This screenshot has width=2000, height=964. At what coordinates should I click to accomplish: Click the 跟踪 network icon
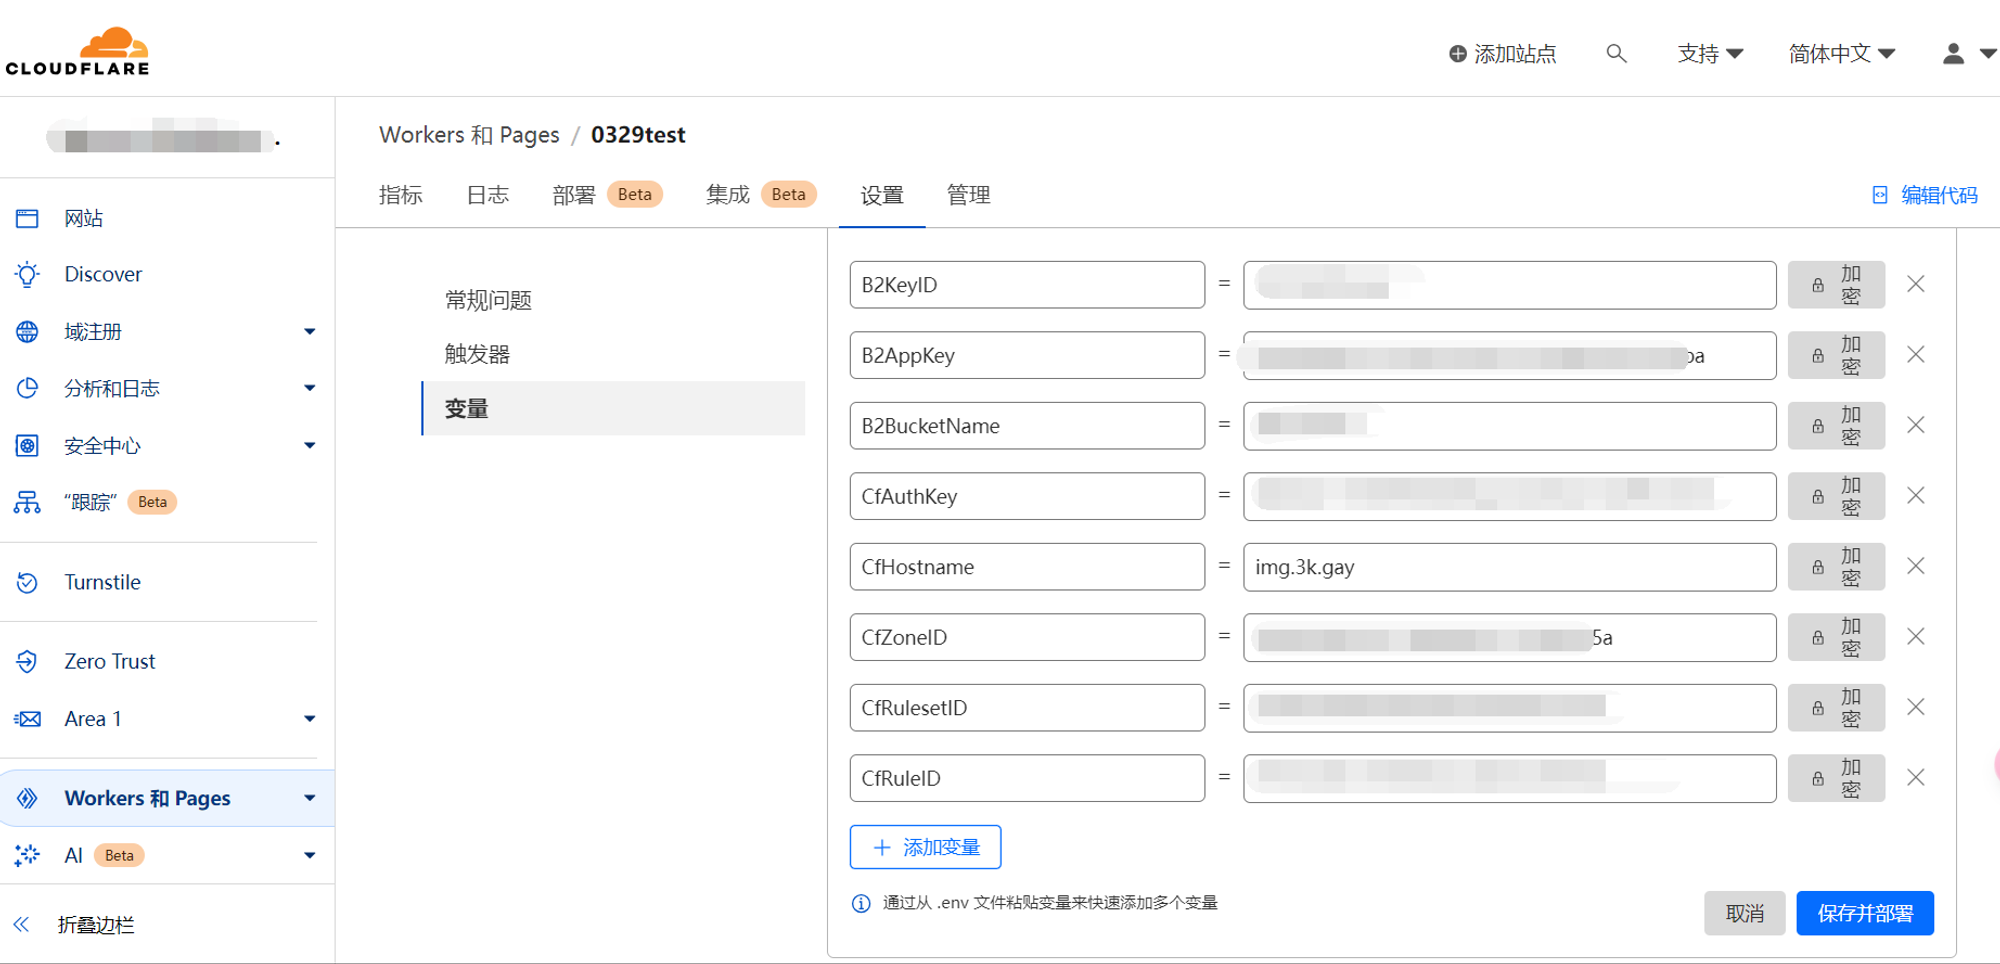pyautogui.click(x=27, y=502)
